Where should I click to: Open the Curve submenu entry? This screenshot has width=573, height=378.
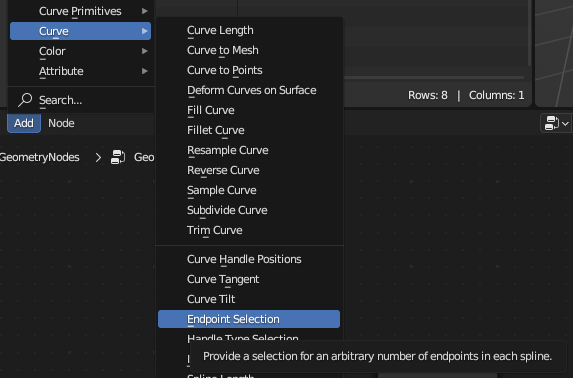(x=80, y=31)
